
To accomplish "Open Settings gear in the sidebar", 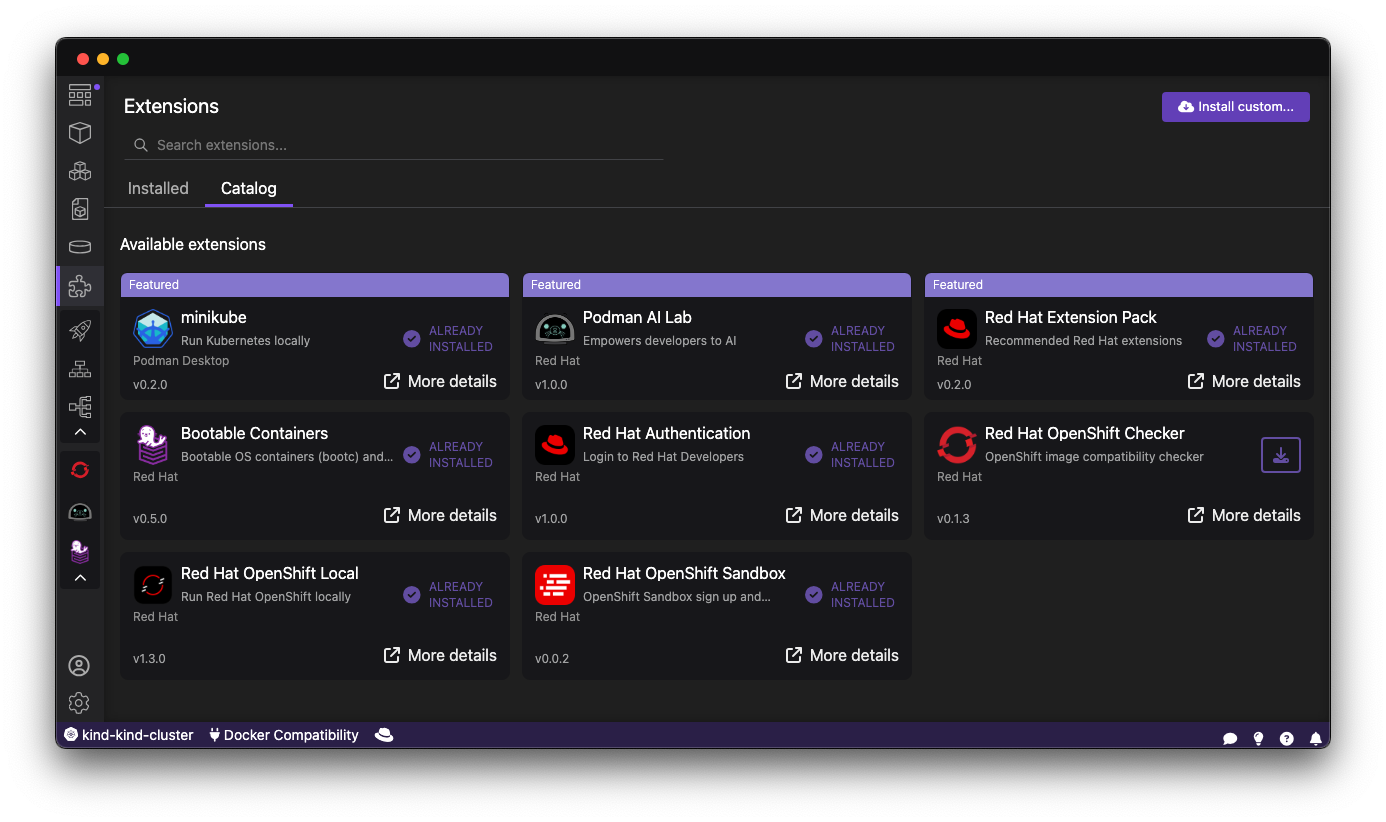I will [x=79, y=703].
